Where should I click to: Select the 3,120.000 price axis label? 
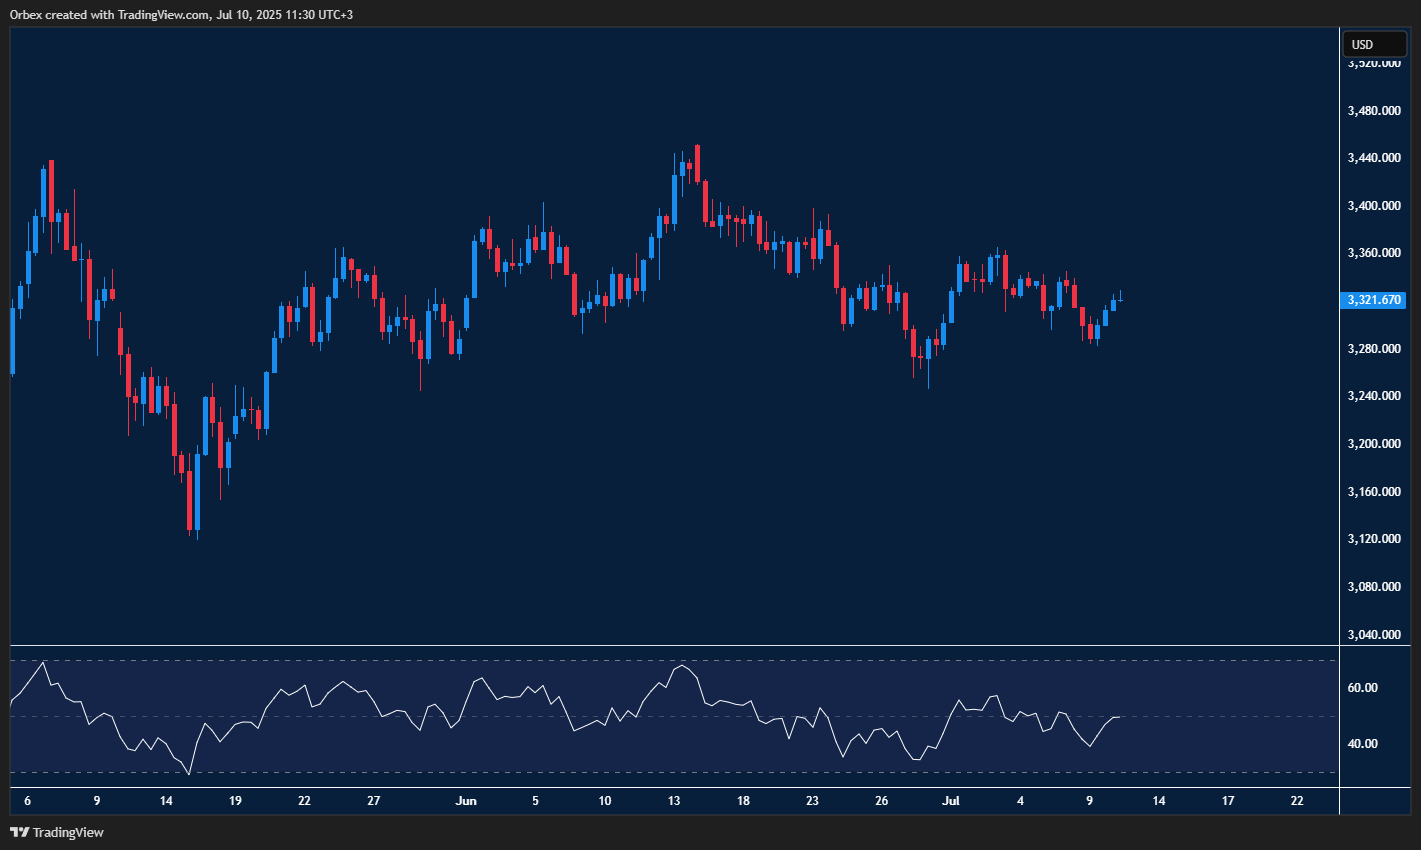[1374, 539]
